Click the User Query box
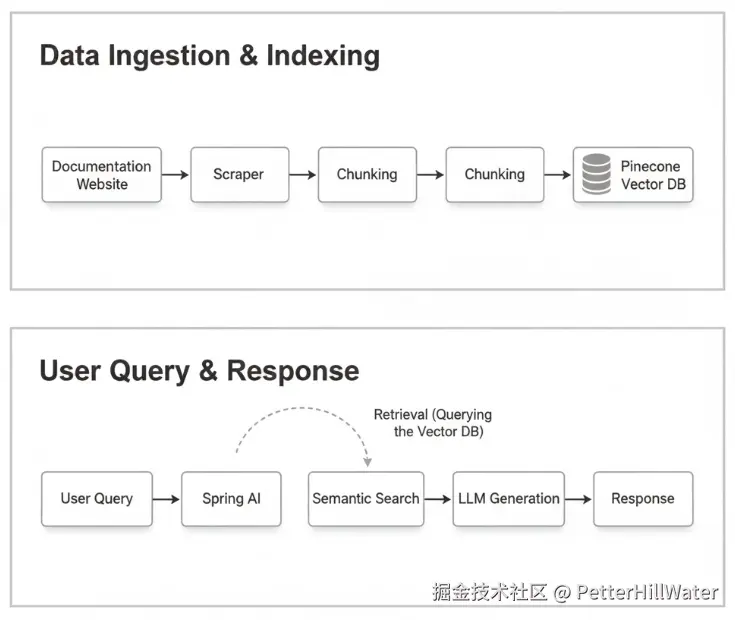735x620 pixels. pyautogui.click(x=97, y=499)
